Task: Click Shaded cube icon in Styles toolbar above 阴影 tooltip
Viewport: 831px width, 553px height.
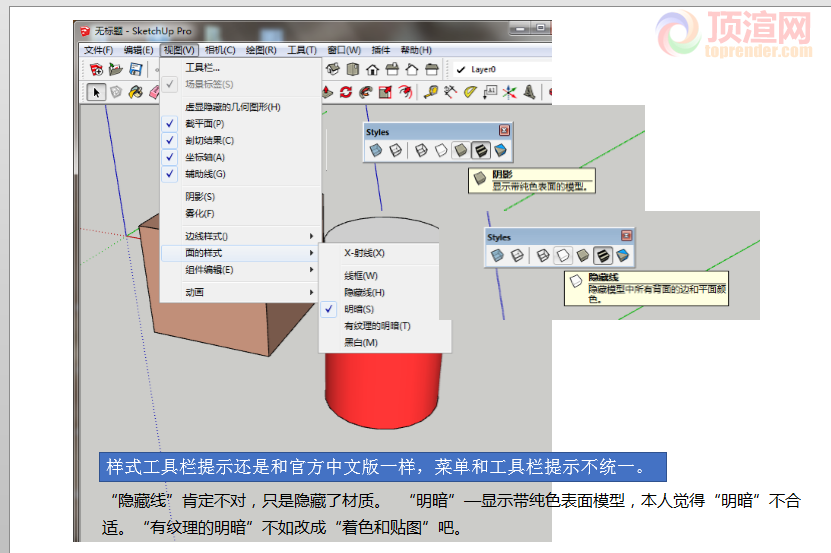Action: (461, 151)
